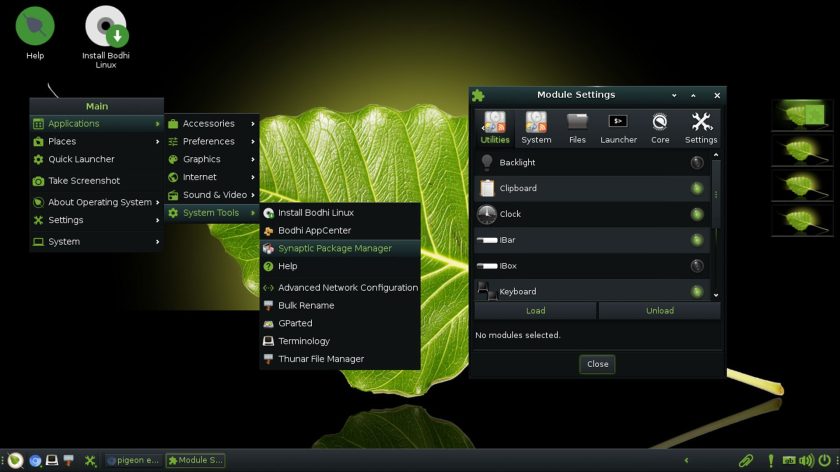The height and width of the screenshot is (472, 840).
Task: Click the Load button
Action: coord(535,311)
